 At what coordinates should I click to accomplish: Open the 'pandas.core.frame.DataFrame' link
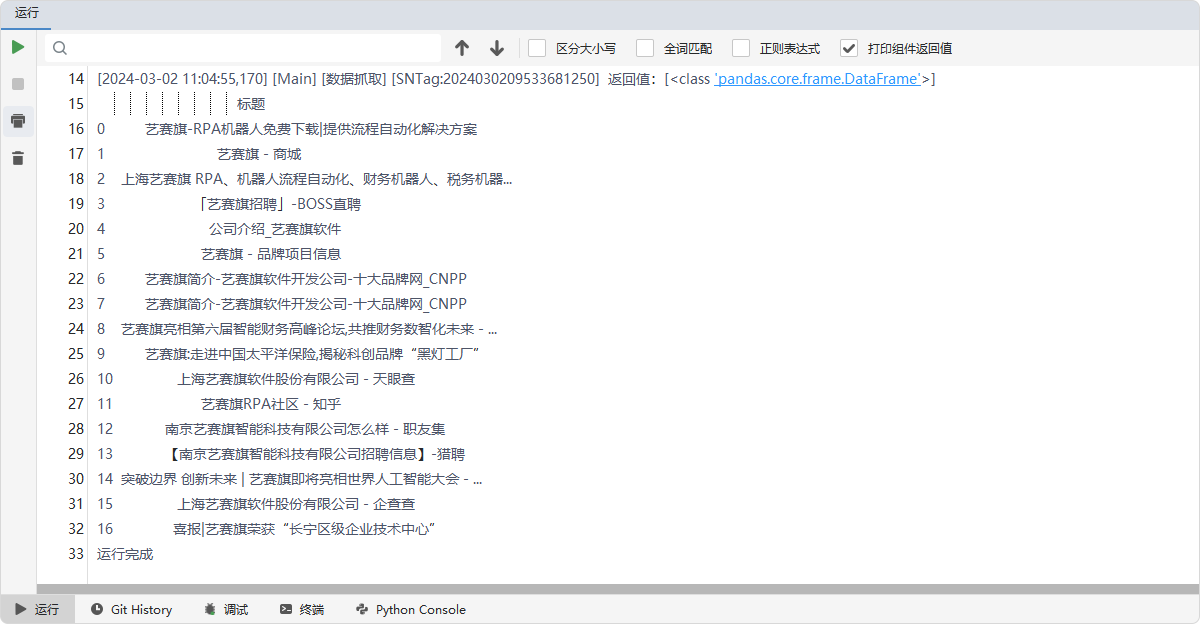pyautogui.click(x=818, y=79)
